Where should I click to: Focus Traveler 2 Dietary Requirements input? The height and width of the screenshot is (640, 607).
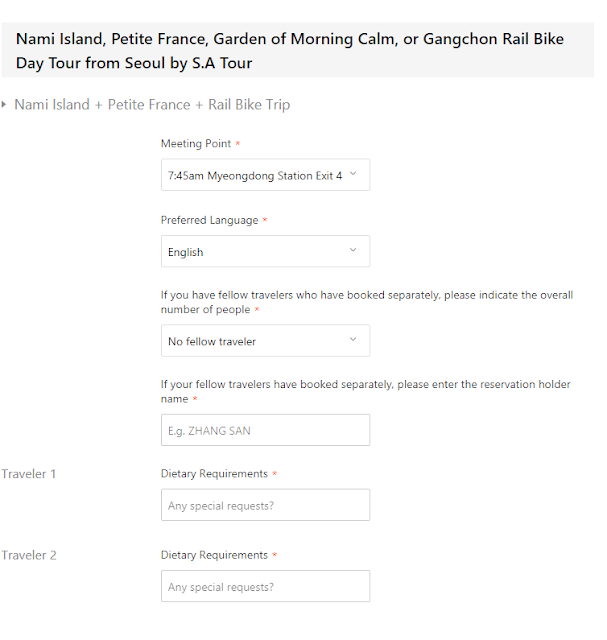(x=265, y=586)
